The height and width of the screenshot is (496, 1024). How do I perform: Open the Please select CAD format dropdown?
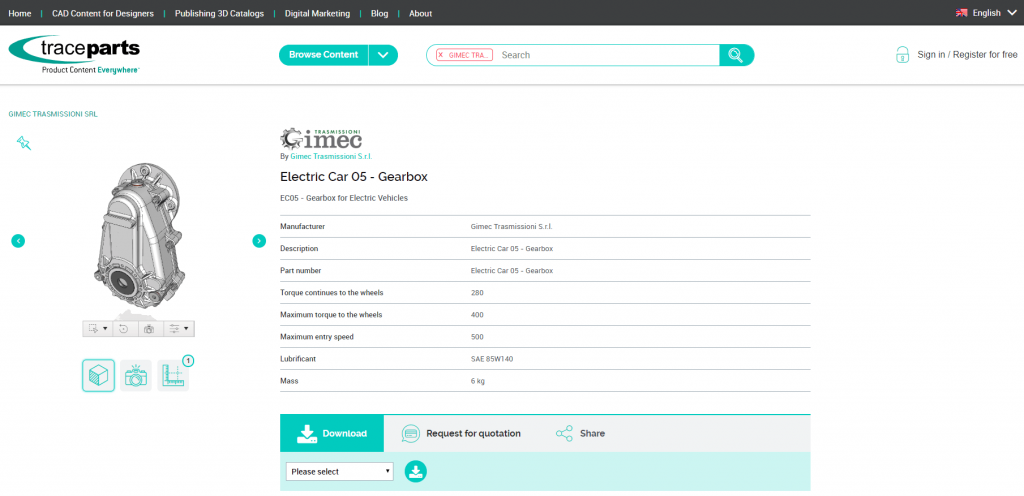(340, 471)
